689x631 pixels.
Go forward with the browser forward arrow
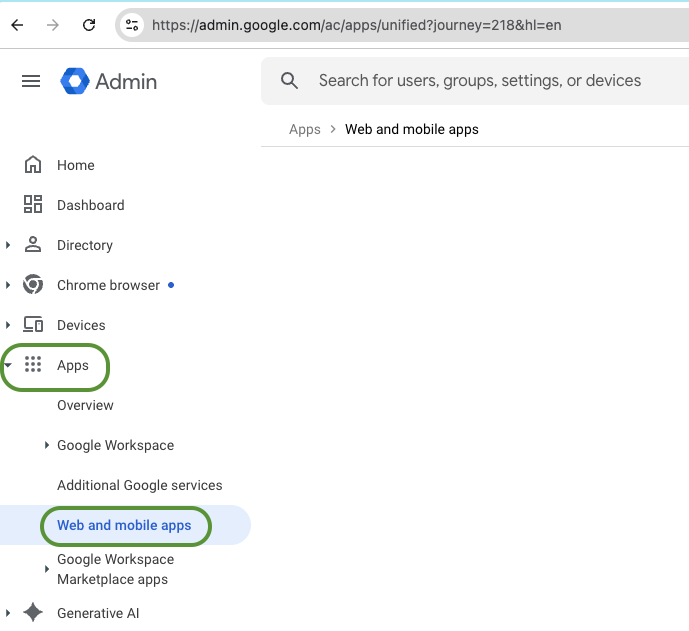(x=53, y=25)
